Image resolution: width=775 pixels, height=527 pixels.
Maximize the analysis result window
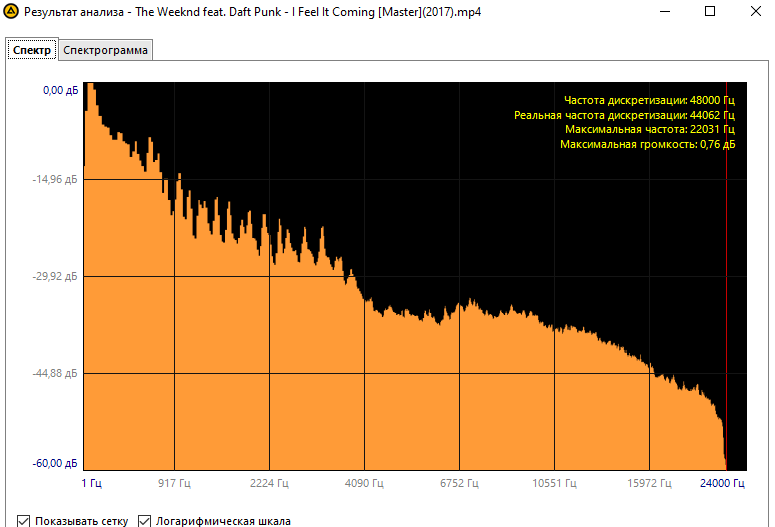coord(710,11)
